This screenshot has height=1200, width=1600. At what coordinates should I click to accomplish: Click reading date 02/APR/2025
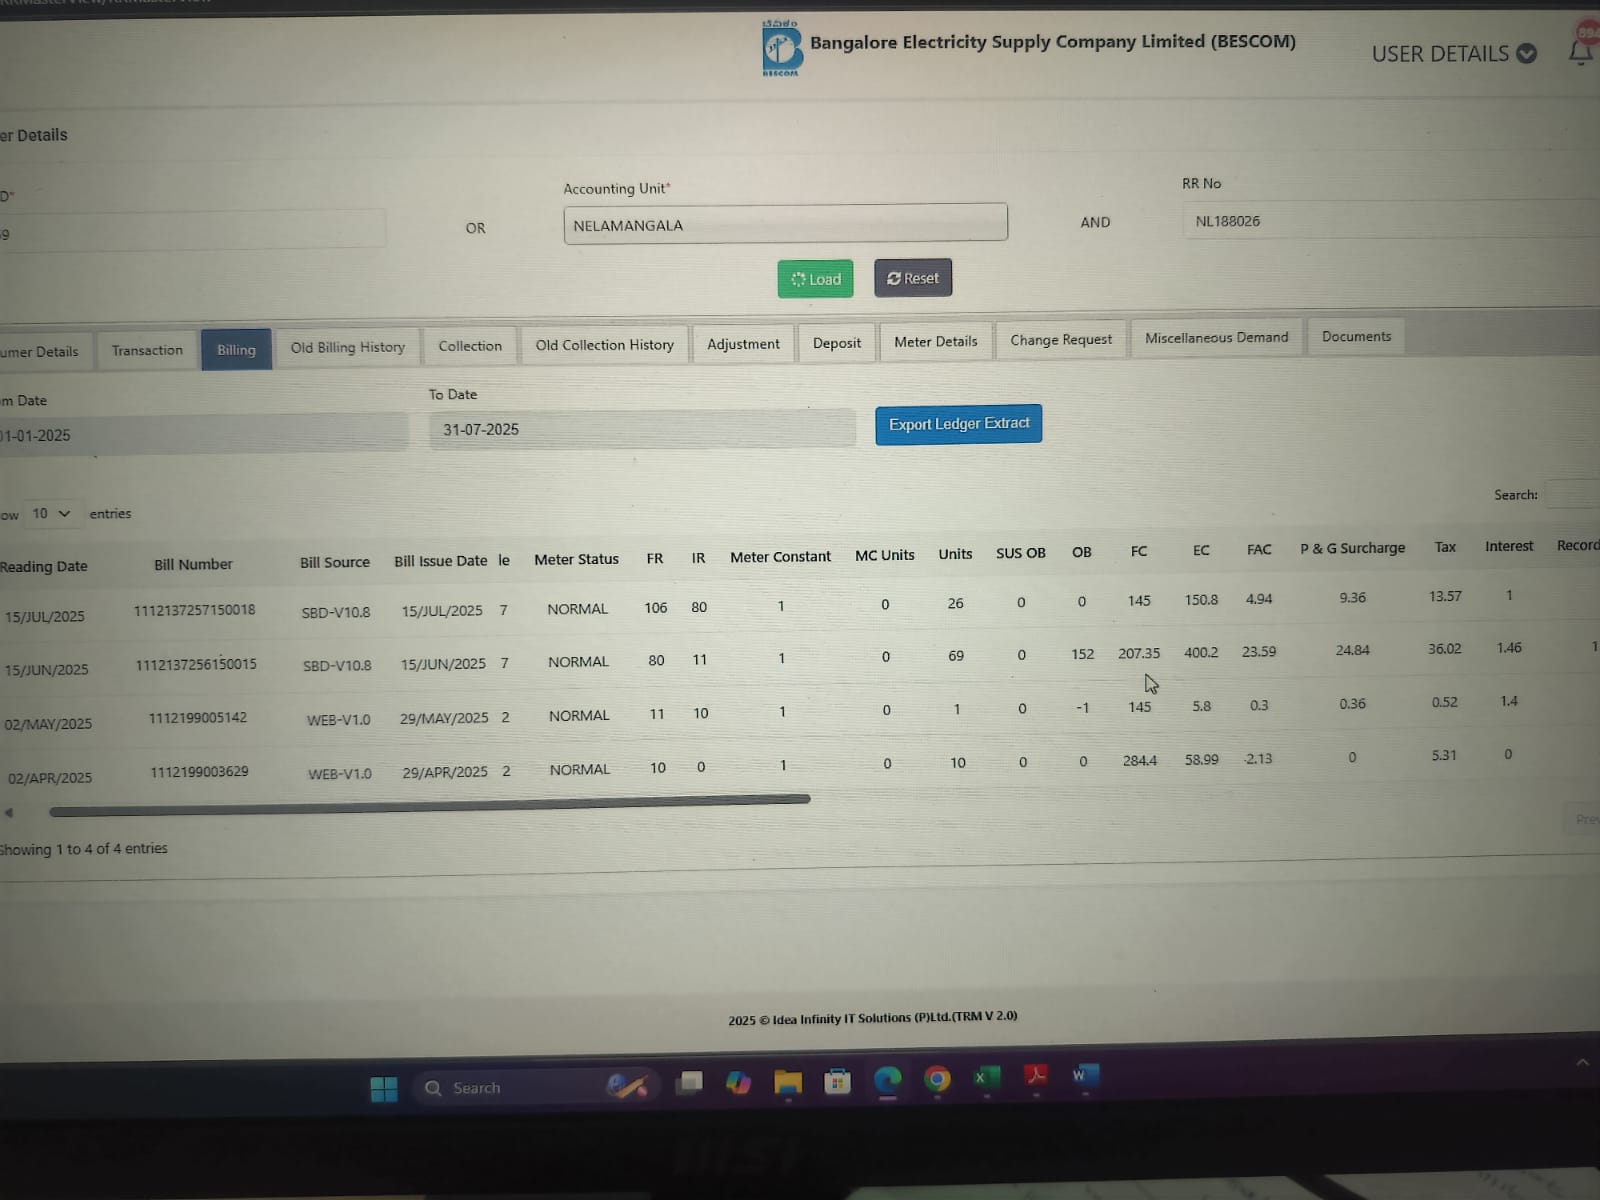[50, 778]
